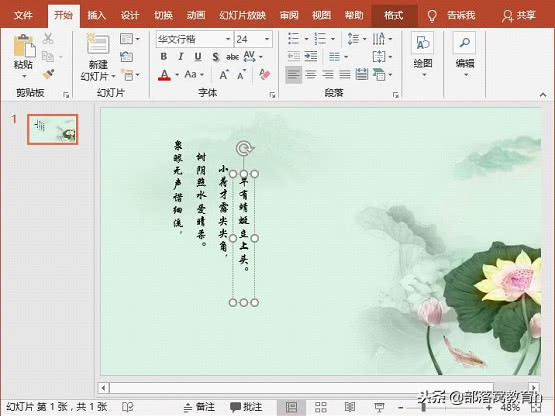Select the Format Painter brush
555x416 pixels.
[48, 74]
